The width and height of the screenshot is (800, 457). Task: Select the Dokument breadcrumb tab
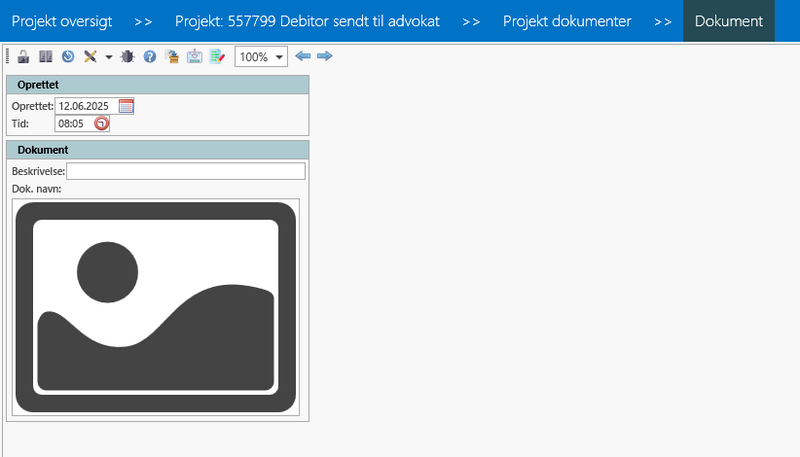[x=728, y=21]
